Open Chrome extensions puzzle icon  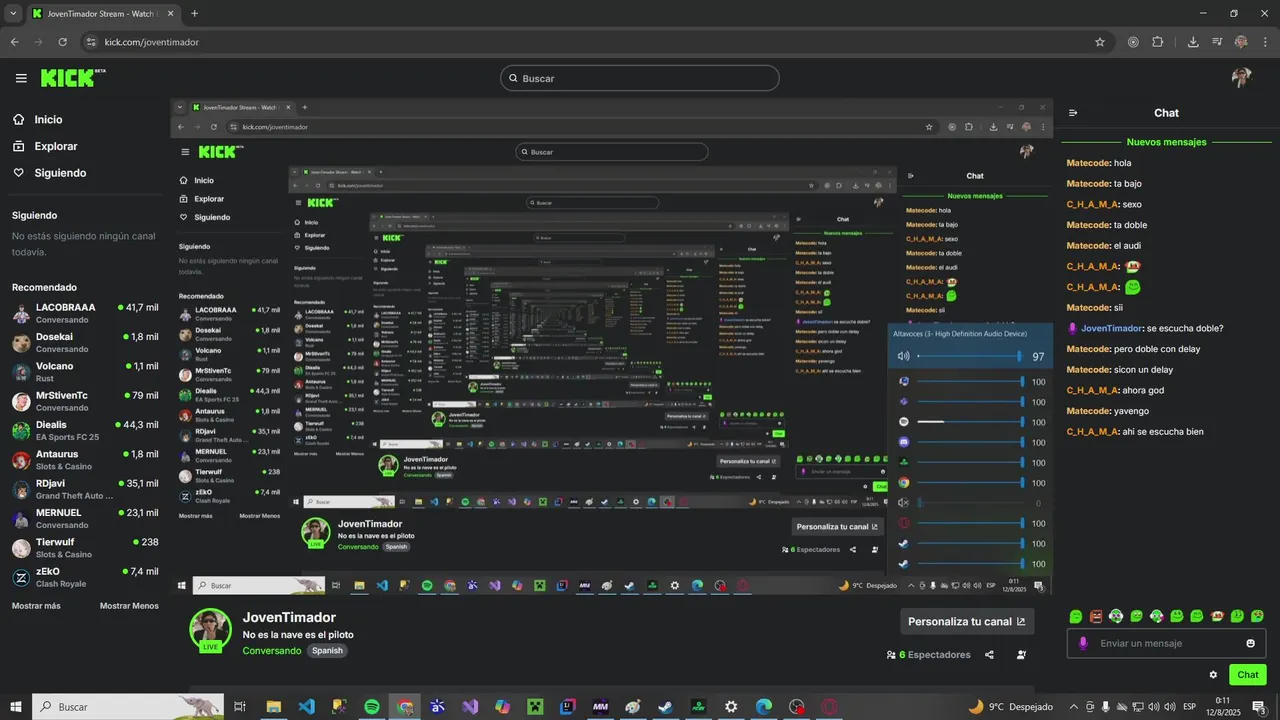coord(1158,42)
